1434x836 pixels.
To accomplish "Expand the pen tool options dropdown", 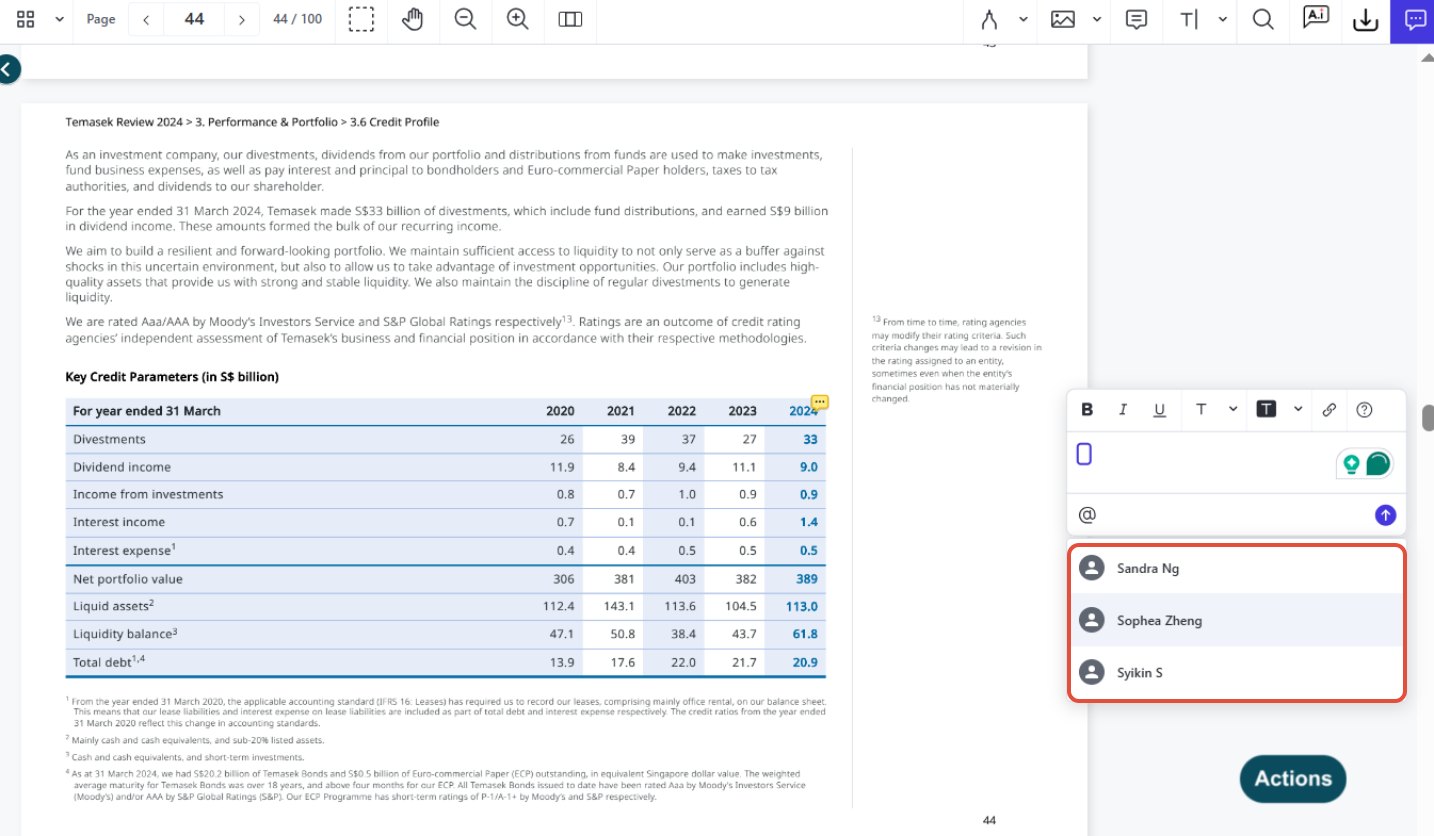I will pyautogui.click(x=1023, y=19).
